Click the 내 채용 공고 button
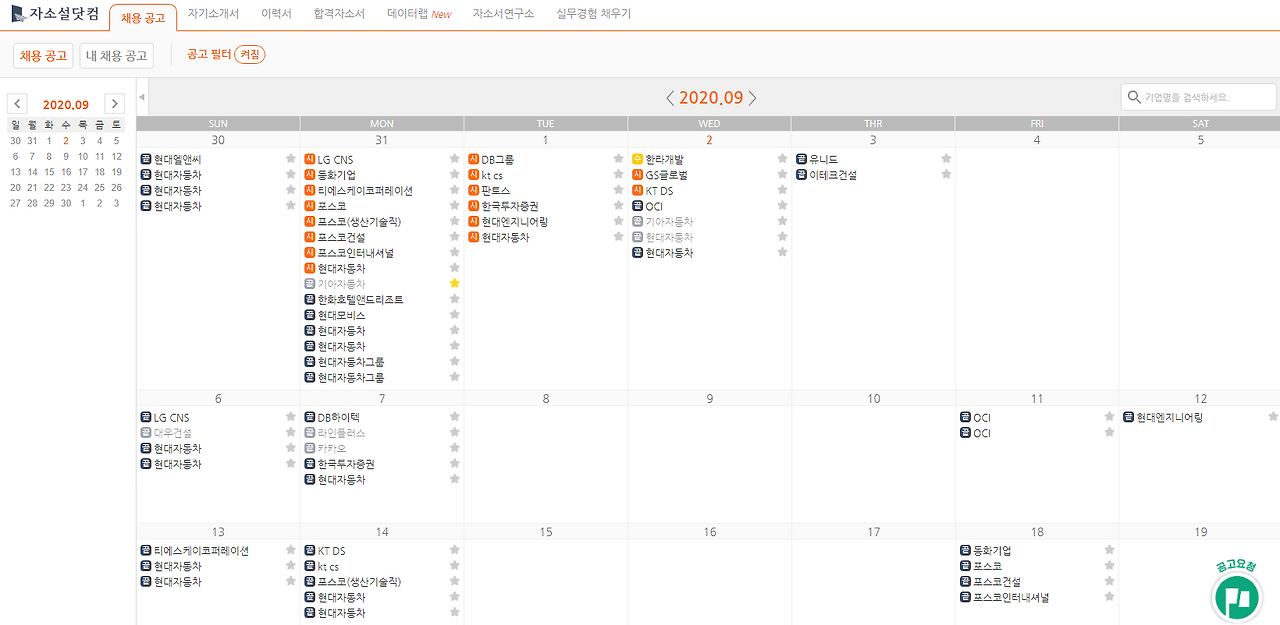 [x=117, y=56]
